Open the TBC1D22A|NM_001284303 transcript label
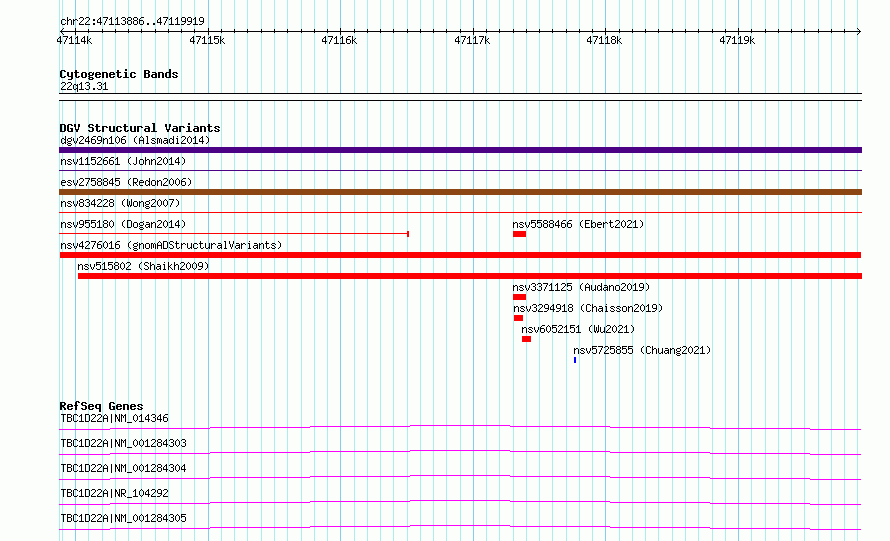Screen dimensions: 890x541 click(x=123, y=443)
